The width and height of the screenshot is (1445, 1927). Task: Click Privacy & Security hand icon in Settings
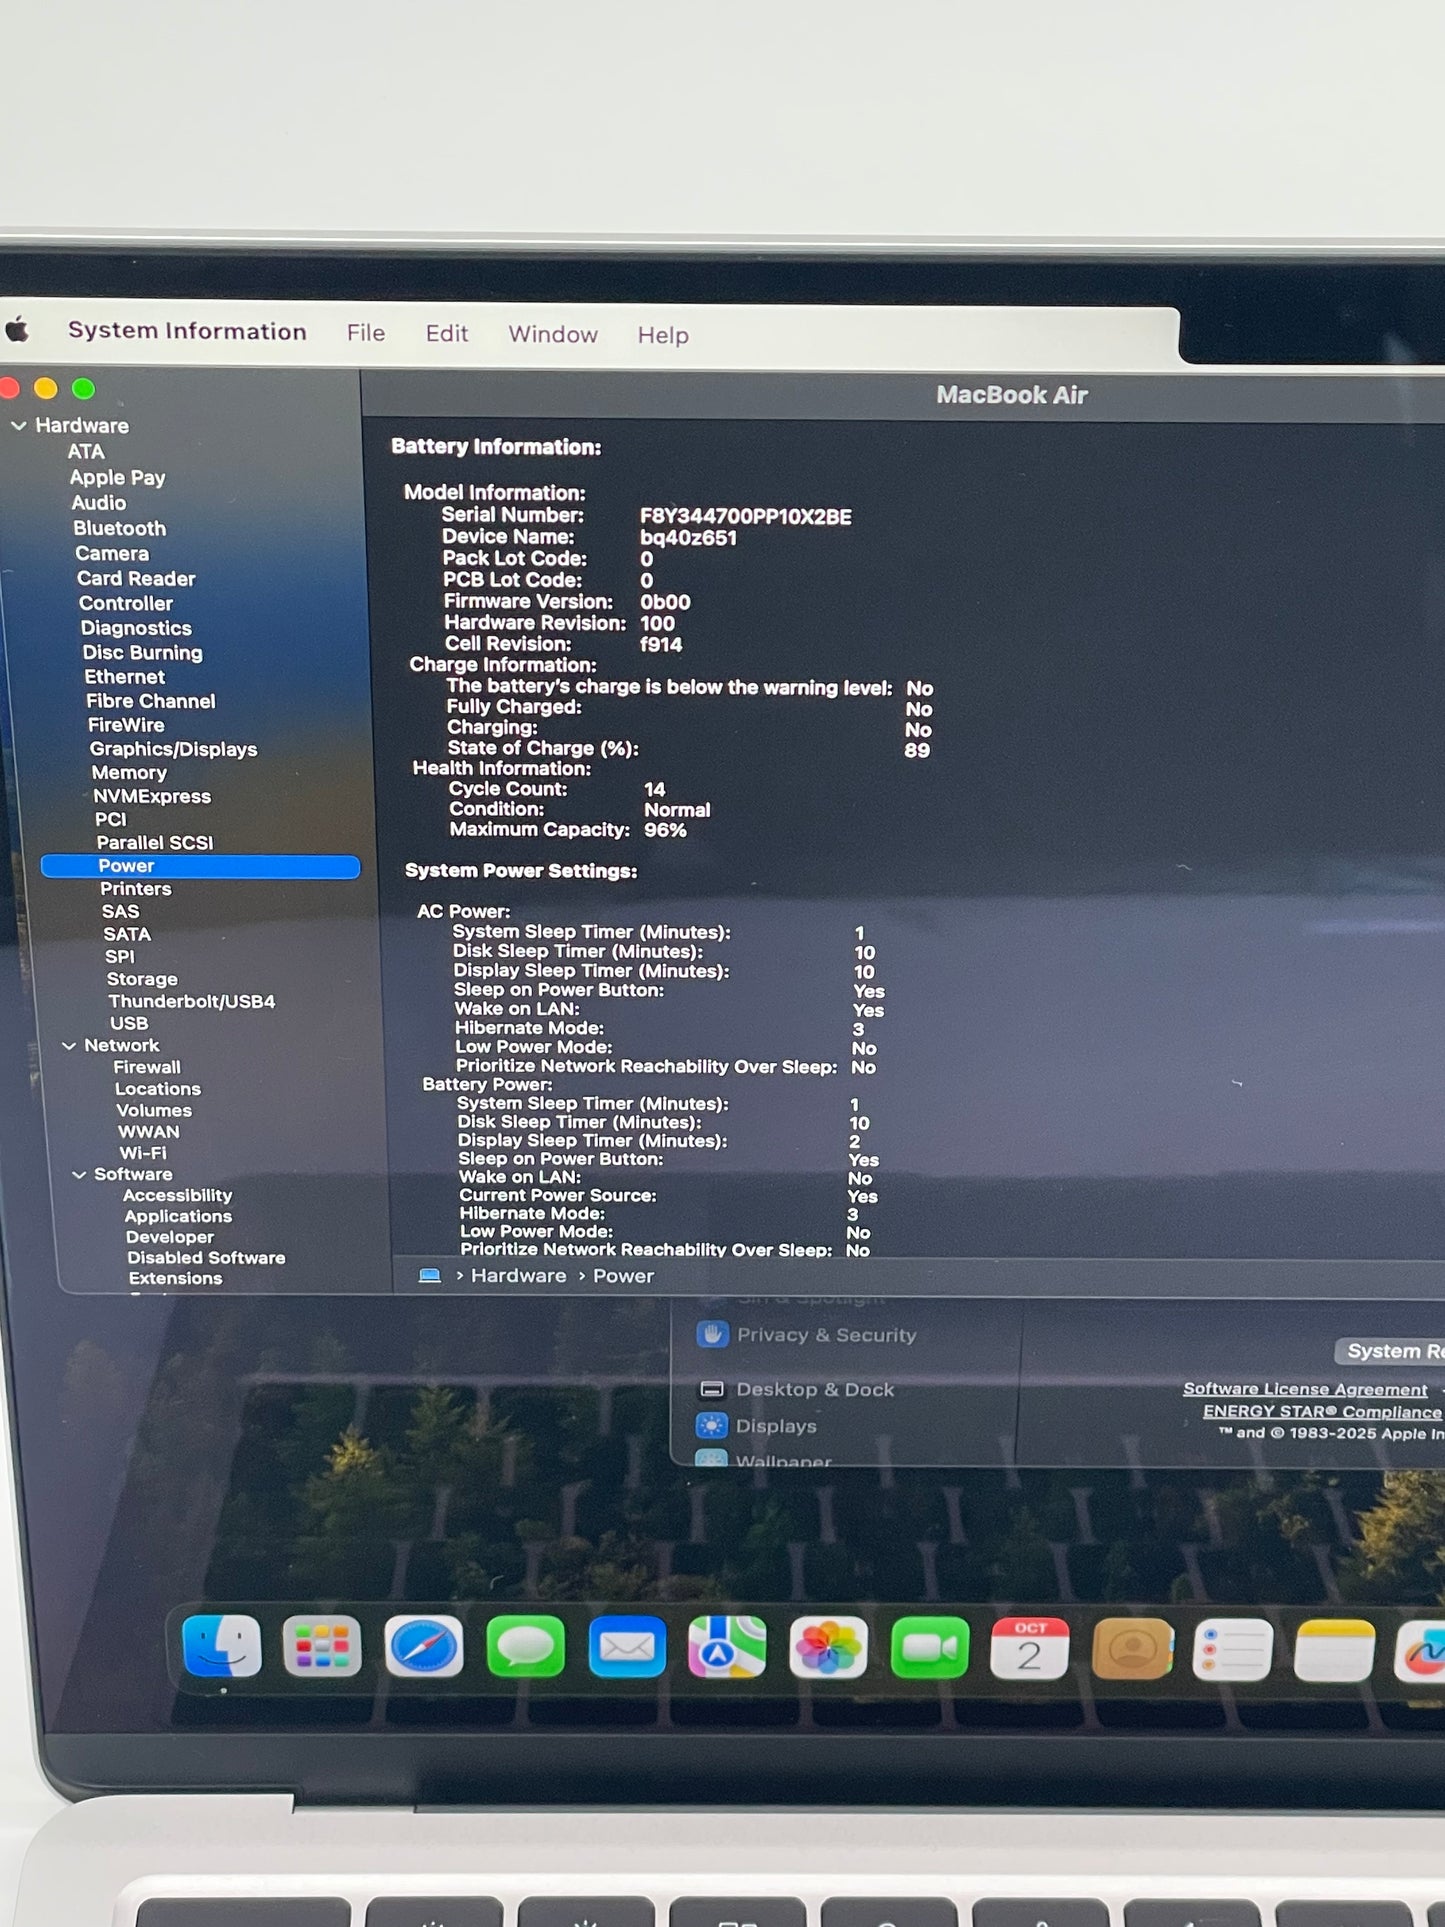tap(712, 1334)
